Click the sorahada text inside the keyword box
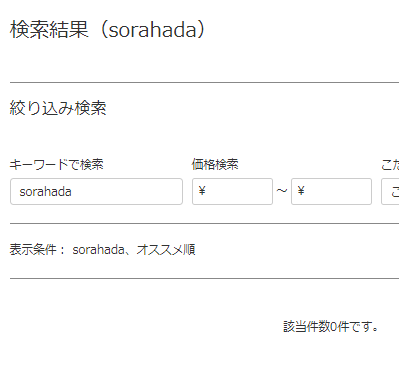Screen dimensions: 399x387 tap(45, 192)
